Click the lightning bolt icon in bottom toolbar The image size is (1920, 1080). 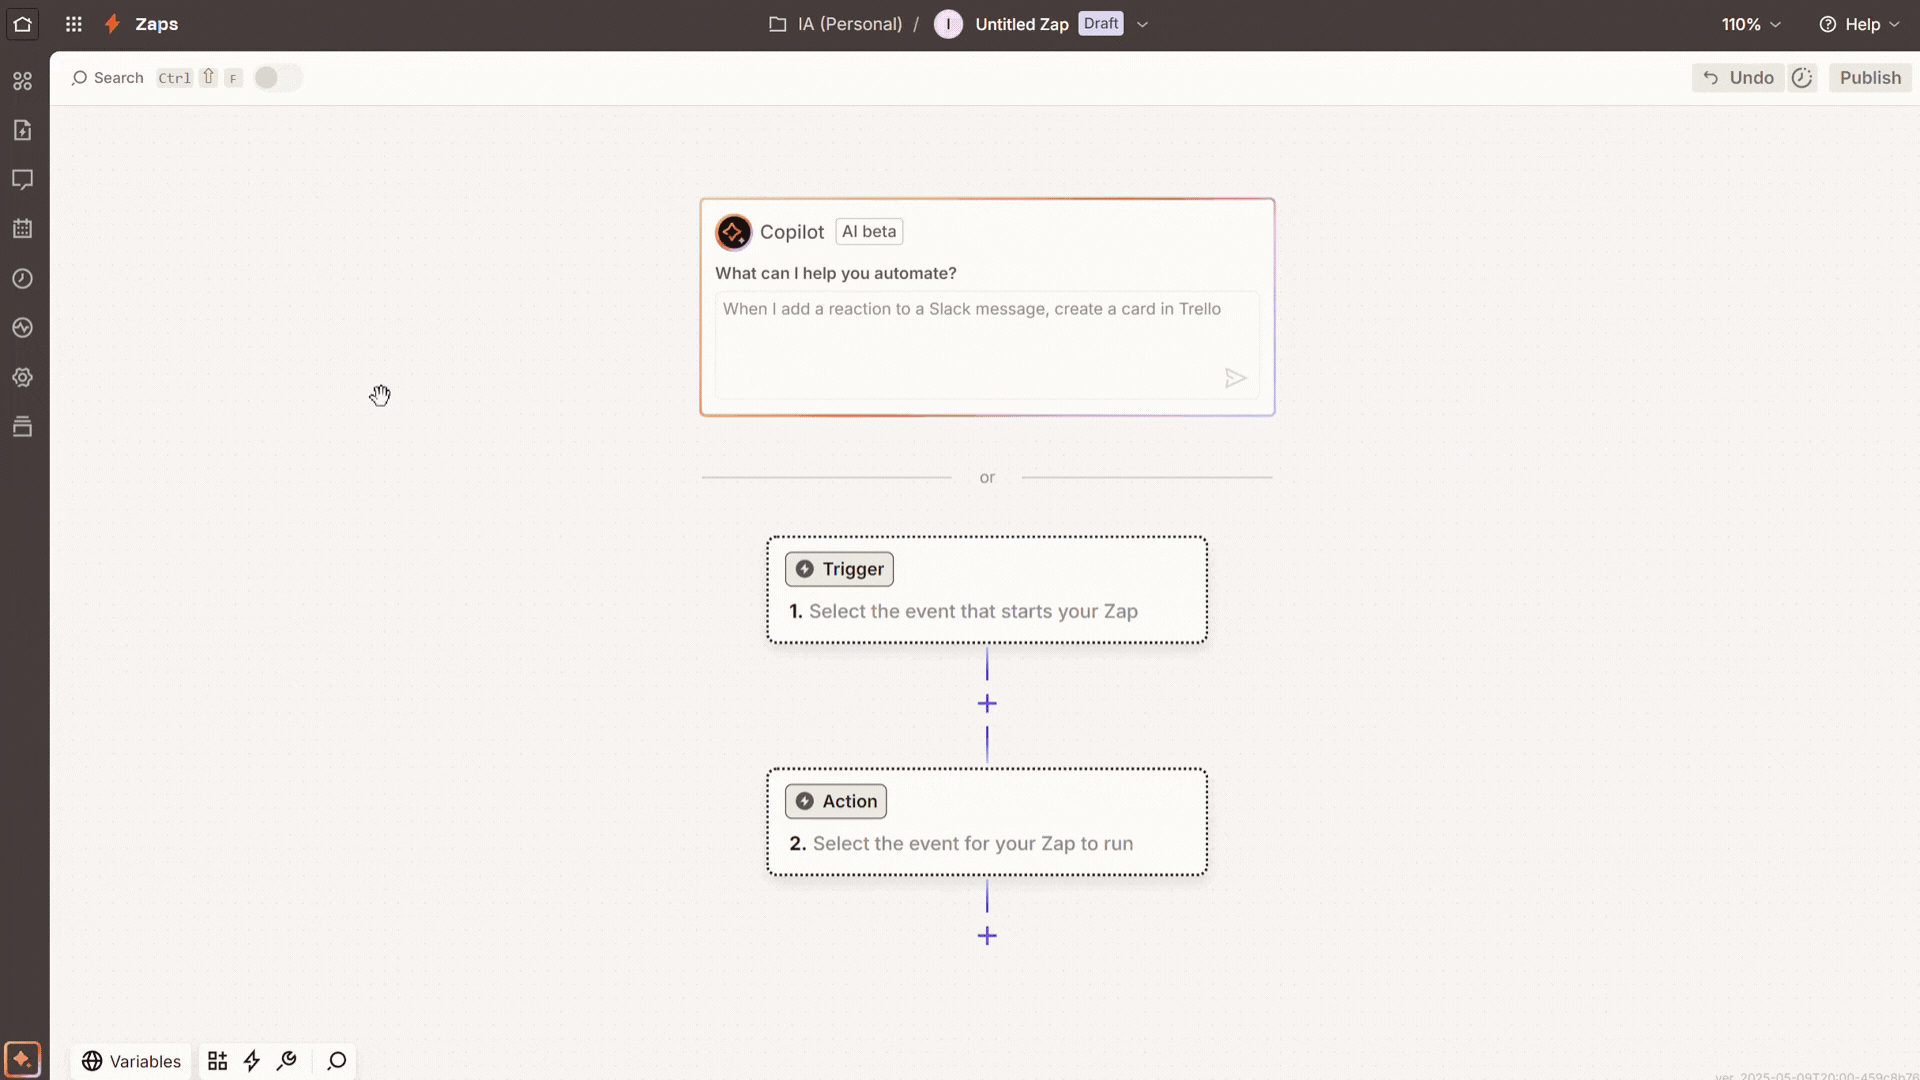pyautogui.click(x=252, y=1061)
